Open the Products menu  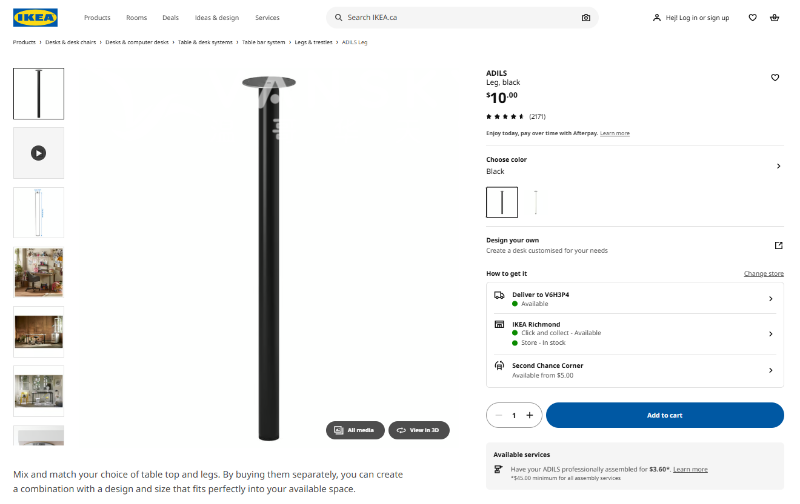97,18
